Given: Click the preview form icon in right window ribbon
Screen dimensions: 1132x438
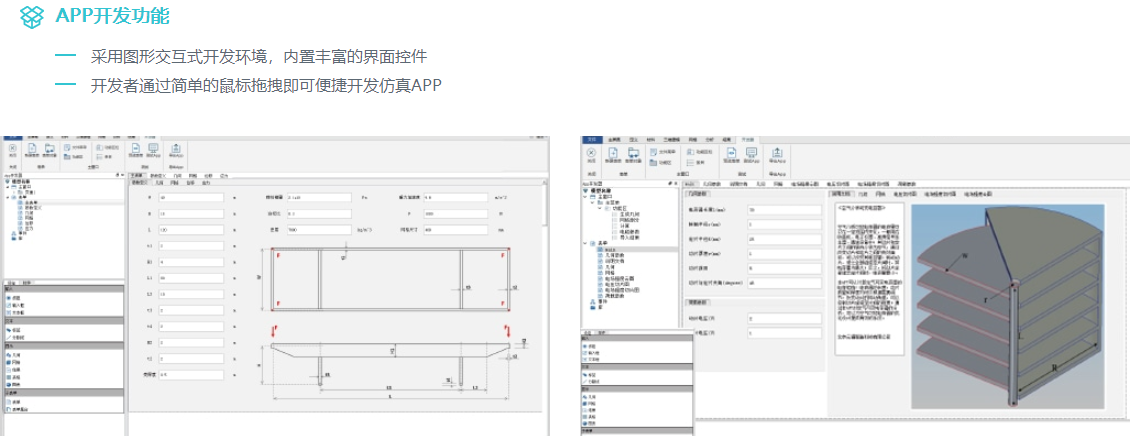Looking at the screenshot, I should tap(731, 152).
